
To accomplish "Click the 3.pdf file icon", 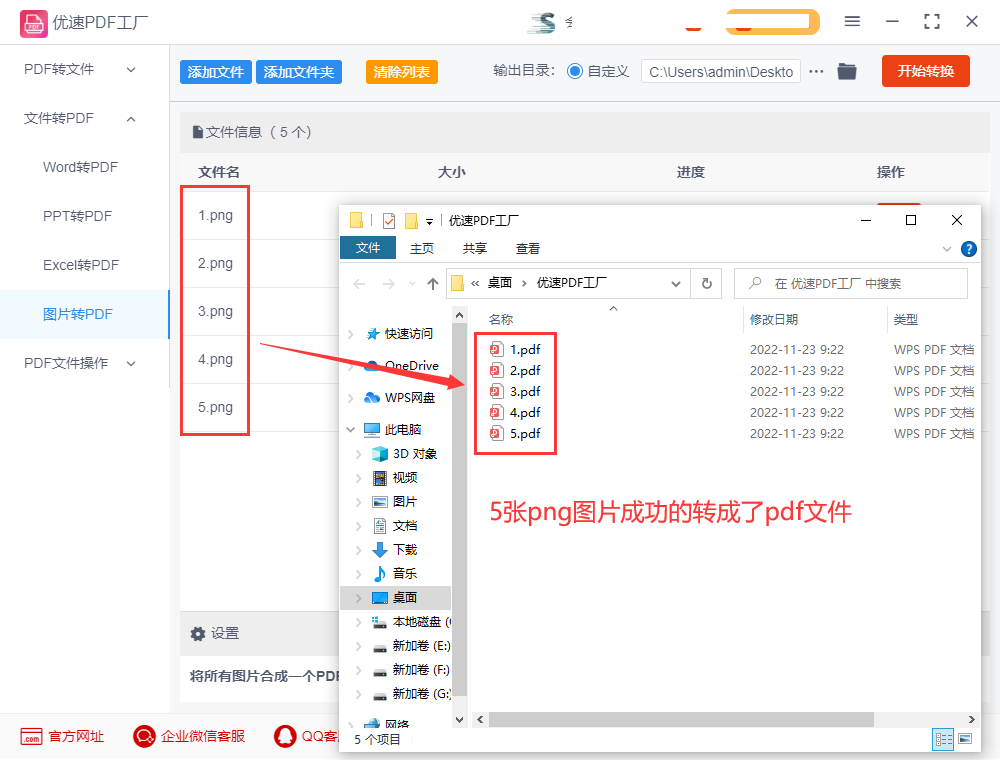I will 496,391.
